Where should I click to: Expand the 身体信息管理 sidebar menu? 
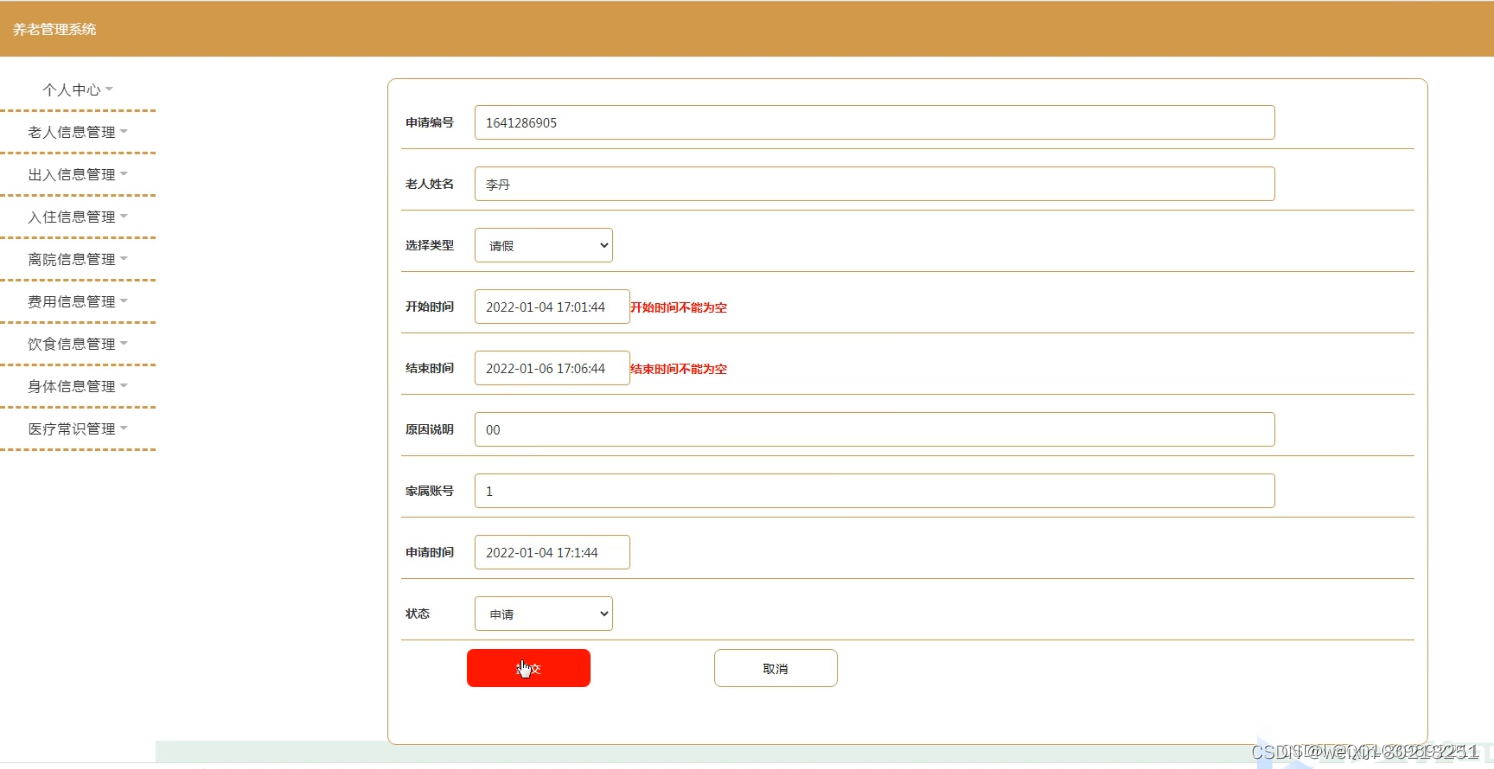78,385
